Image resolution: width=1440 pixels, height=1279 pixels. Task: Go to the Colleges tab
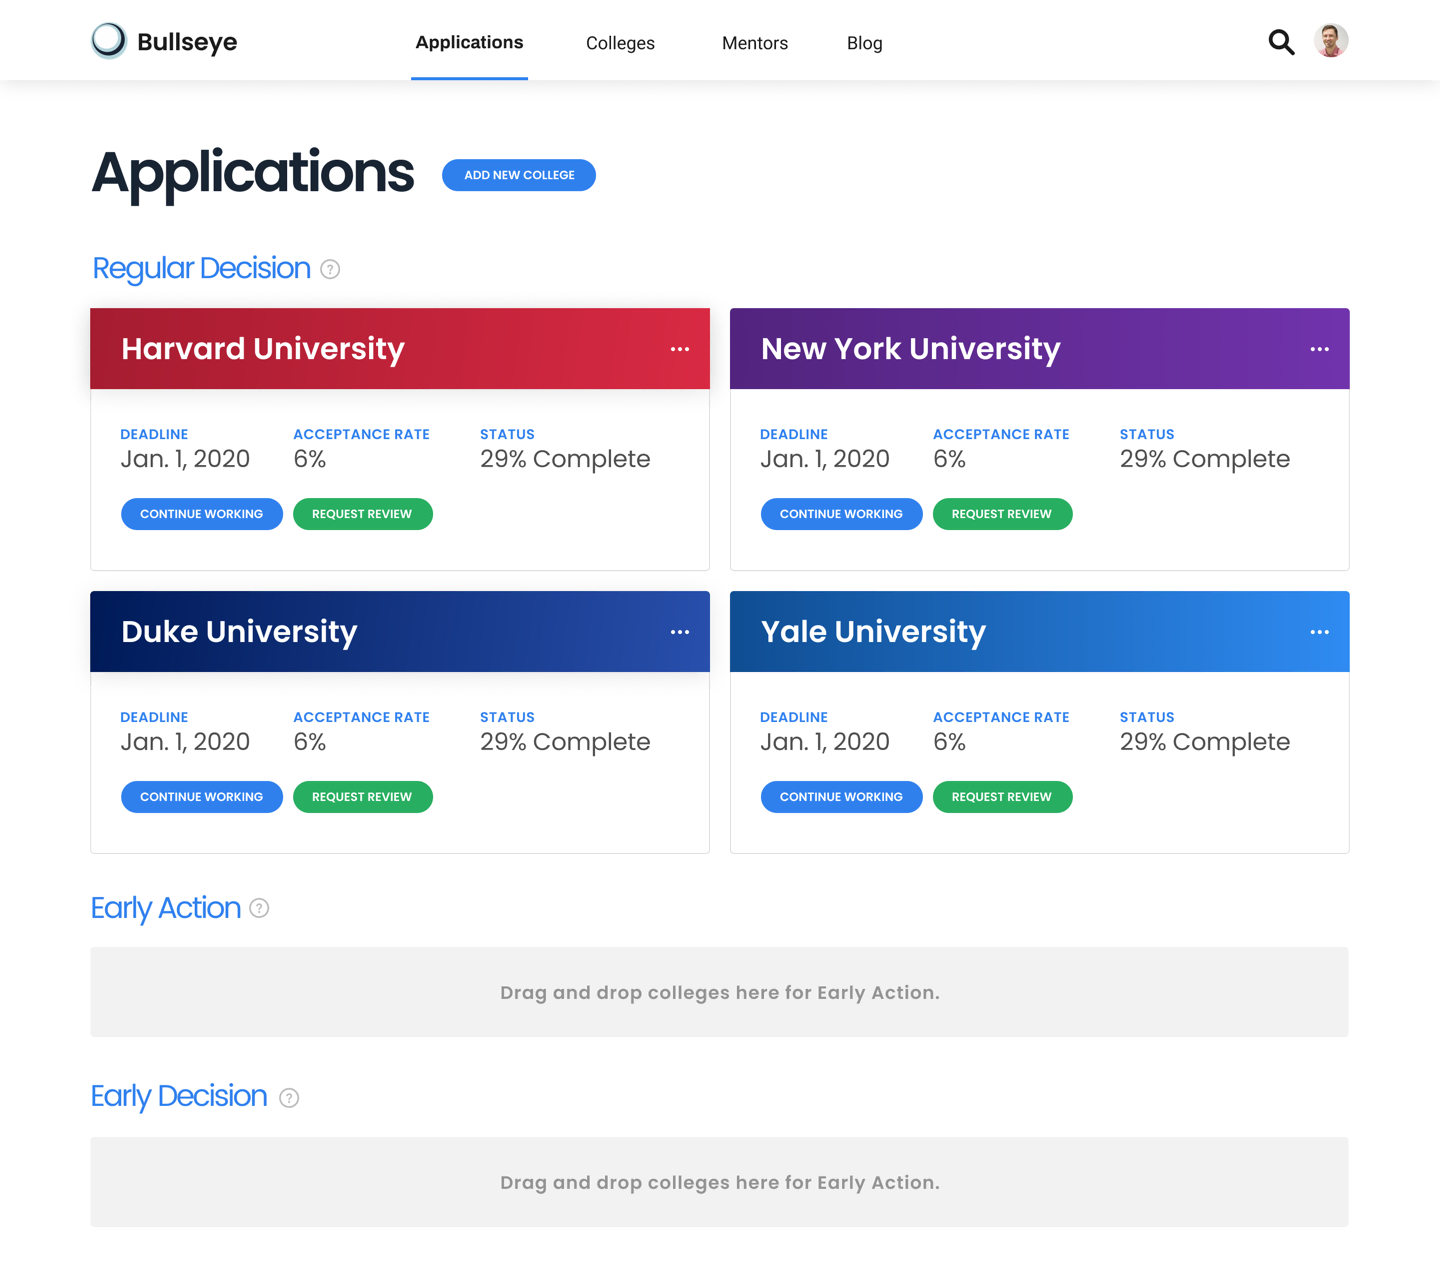pos(620,43)
